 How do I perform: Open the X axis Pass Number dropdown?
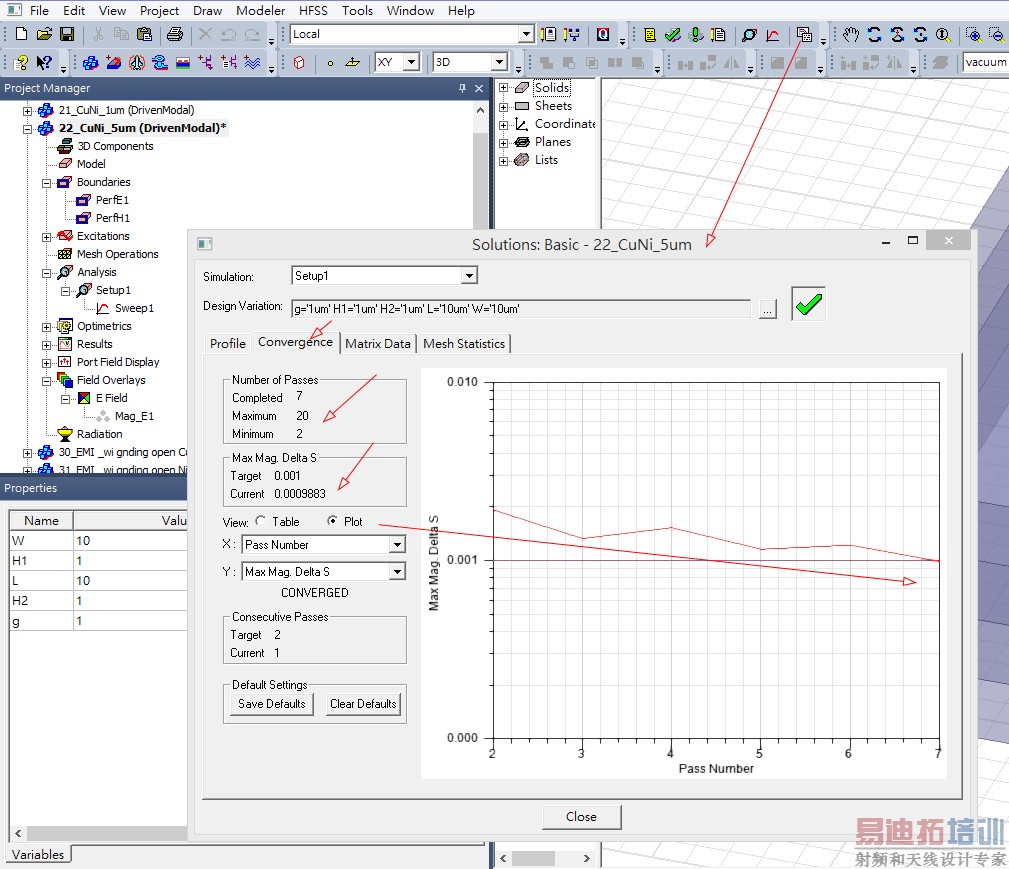coord(397,545)
